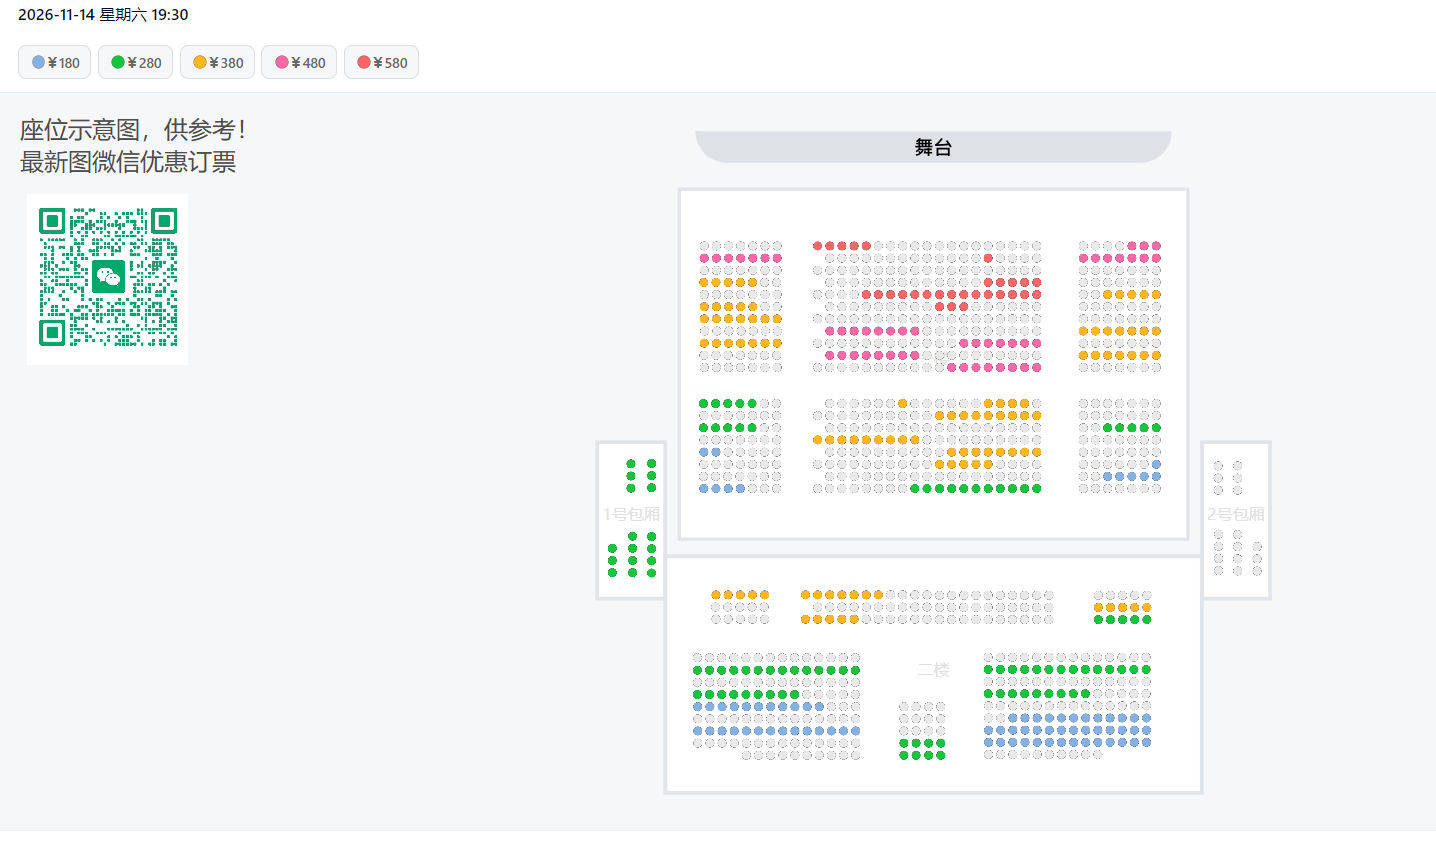Click the 1号包厢 box label
Image resolution: width=1436 pixels, height=856 pixels.
(631, 514)
